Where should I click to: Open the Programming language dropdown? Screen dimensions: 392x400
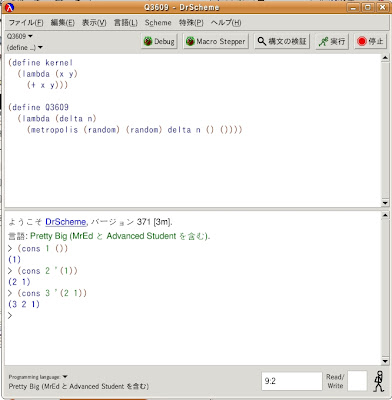tap(38, 377)
